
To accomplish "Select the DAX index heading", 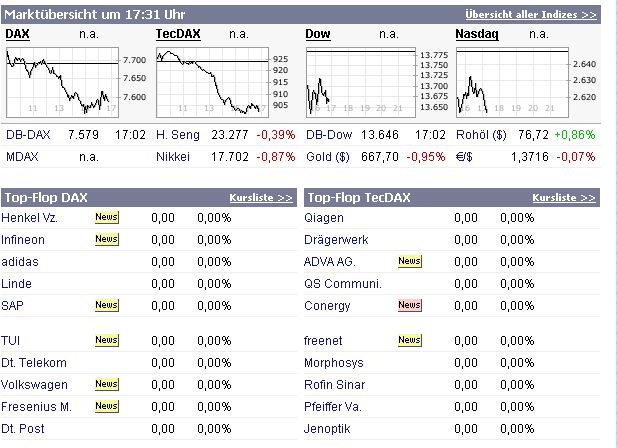I will (x=17, y=34).
